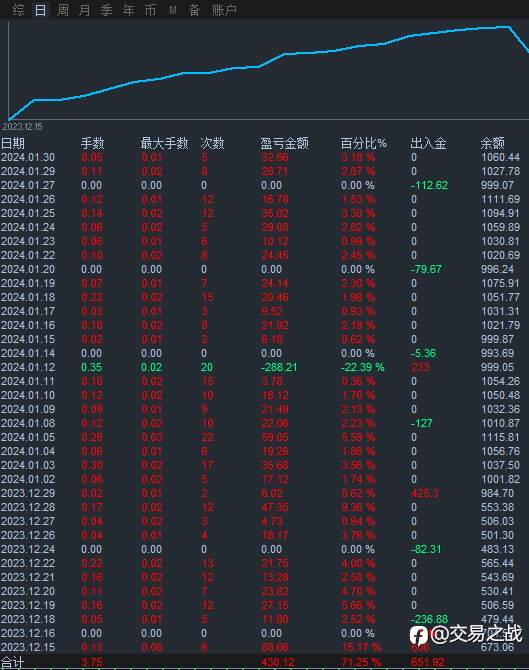Click the -79.67 withdrawal value

pyautogui.click(x=426, y=269)
